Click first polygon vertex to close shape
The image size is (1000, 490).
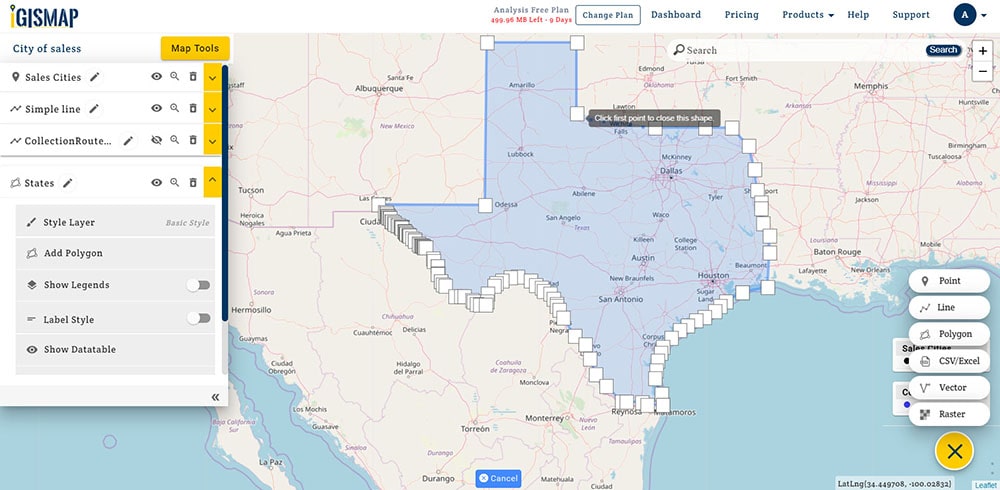(x=577, y=114)
